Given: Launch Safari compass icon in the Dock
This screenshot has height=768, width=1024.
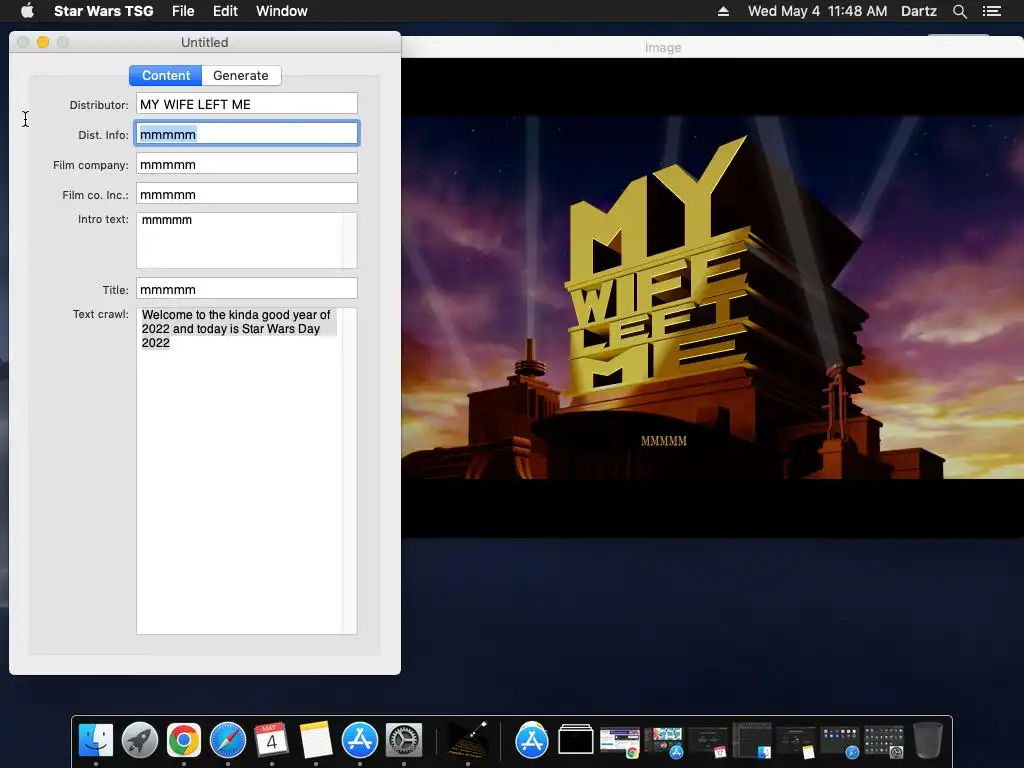Looking at the screenshot, I should 228,740.
